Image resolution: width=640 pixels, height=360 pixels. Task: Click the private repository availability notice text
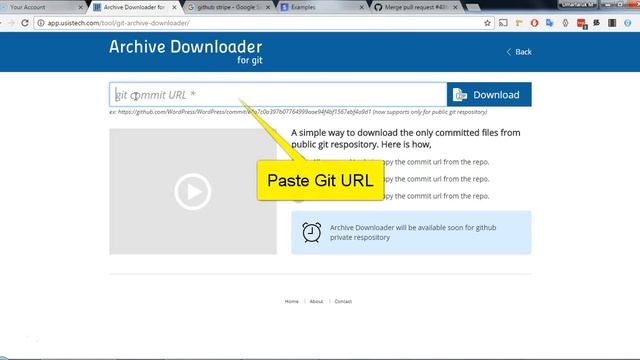[x=413, y=232]
